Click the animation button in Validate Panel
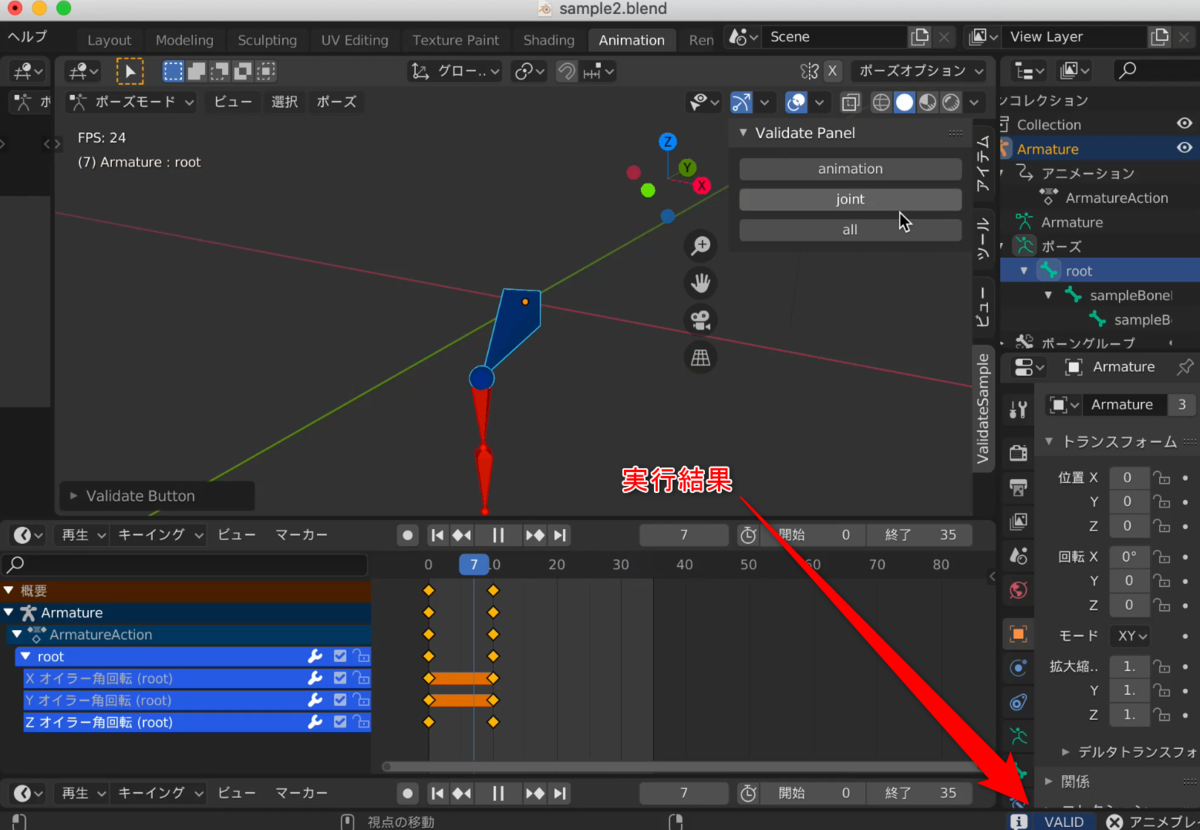The image size is (1200, 830). click(850, 169)
